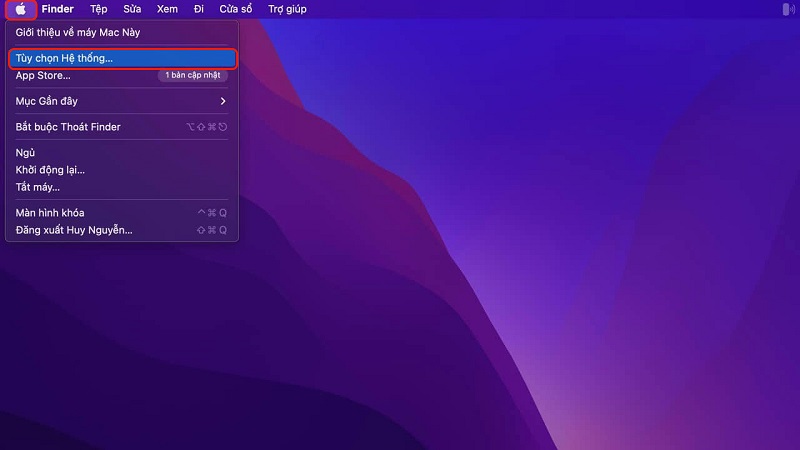Select Bắt buộc Thoát Finder
This screenshot has height=450, width=800.
(x=68, y=127)
